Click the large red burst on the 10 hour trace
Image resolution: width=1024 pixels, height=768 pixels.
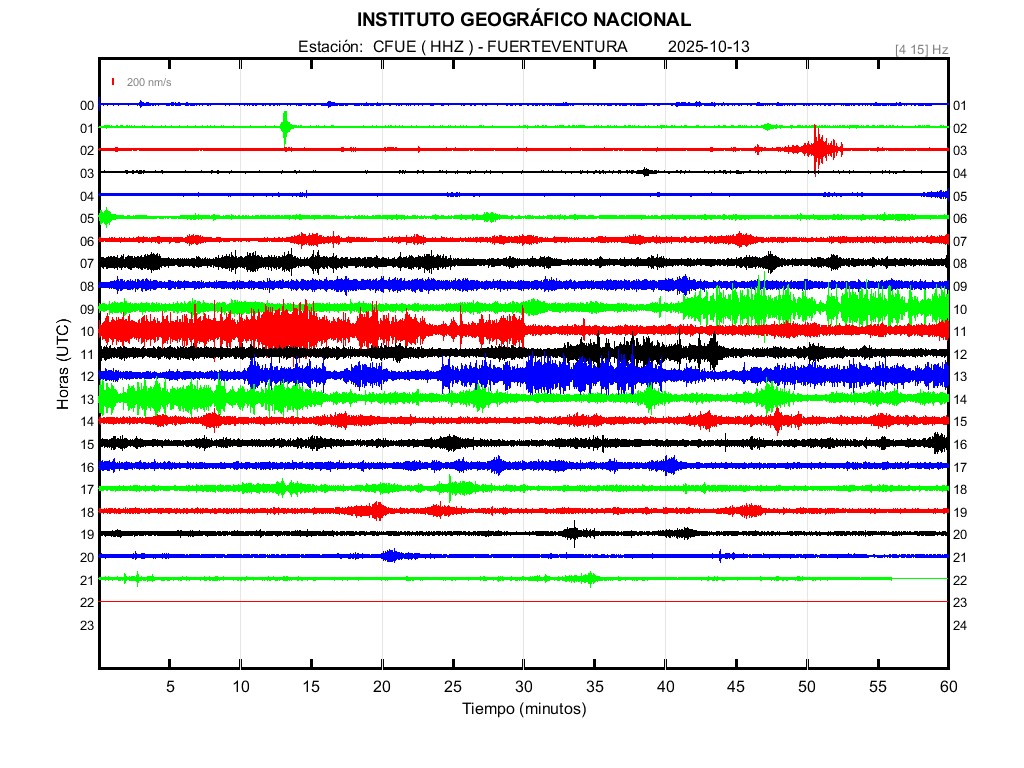[x=290, y=327]
